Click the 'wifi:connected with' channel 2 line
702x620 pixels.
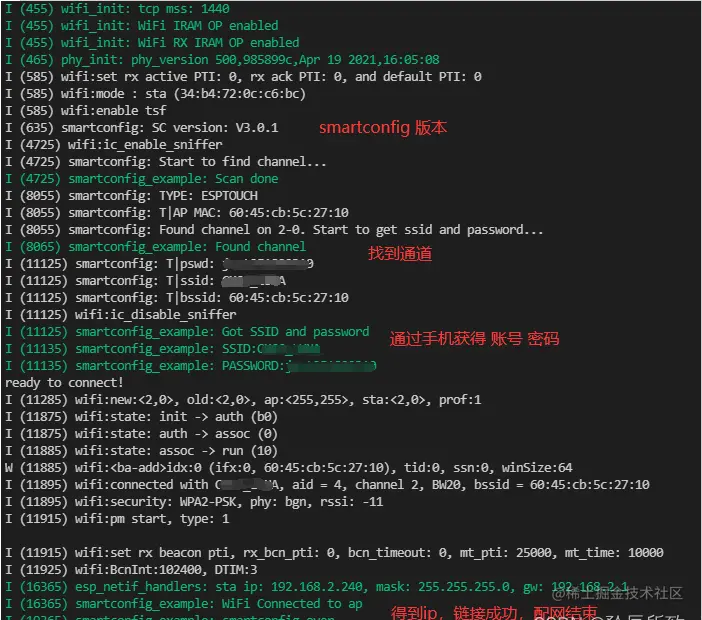pos(327,485)
